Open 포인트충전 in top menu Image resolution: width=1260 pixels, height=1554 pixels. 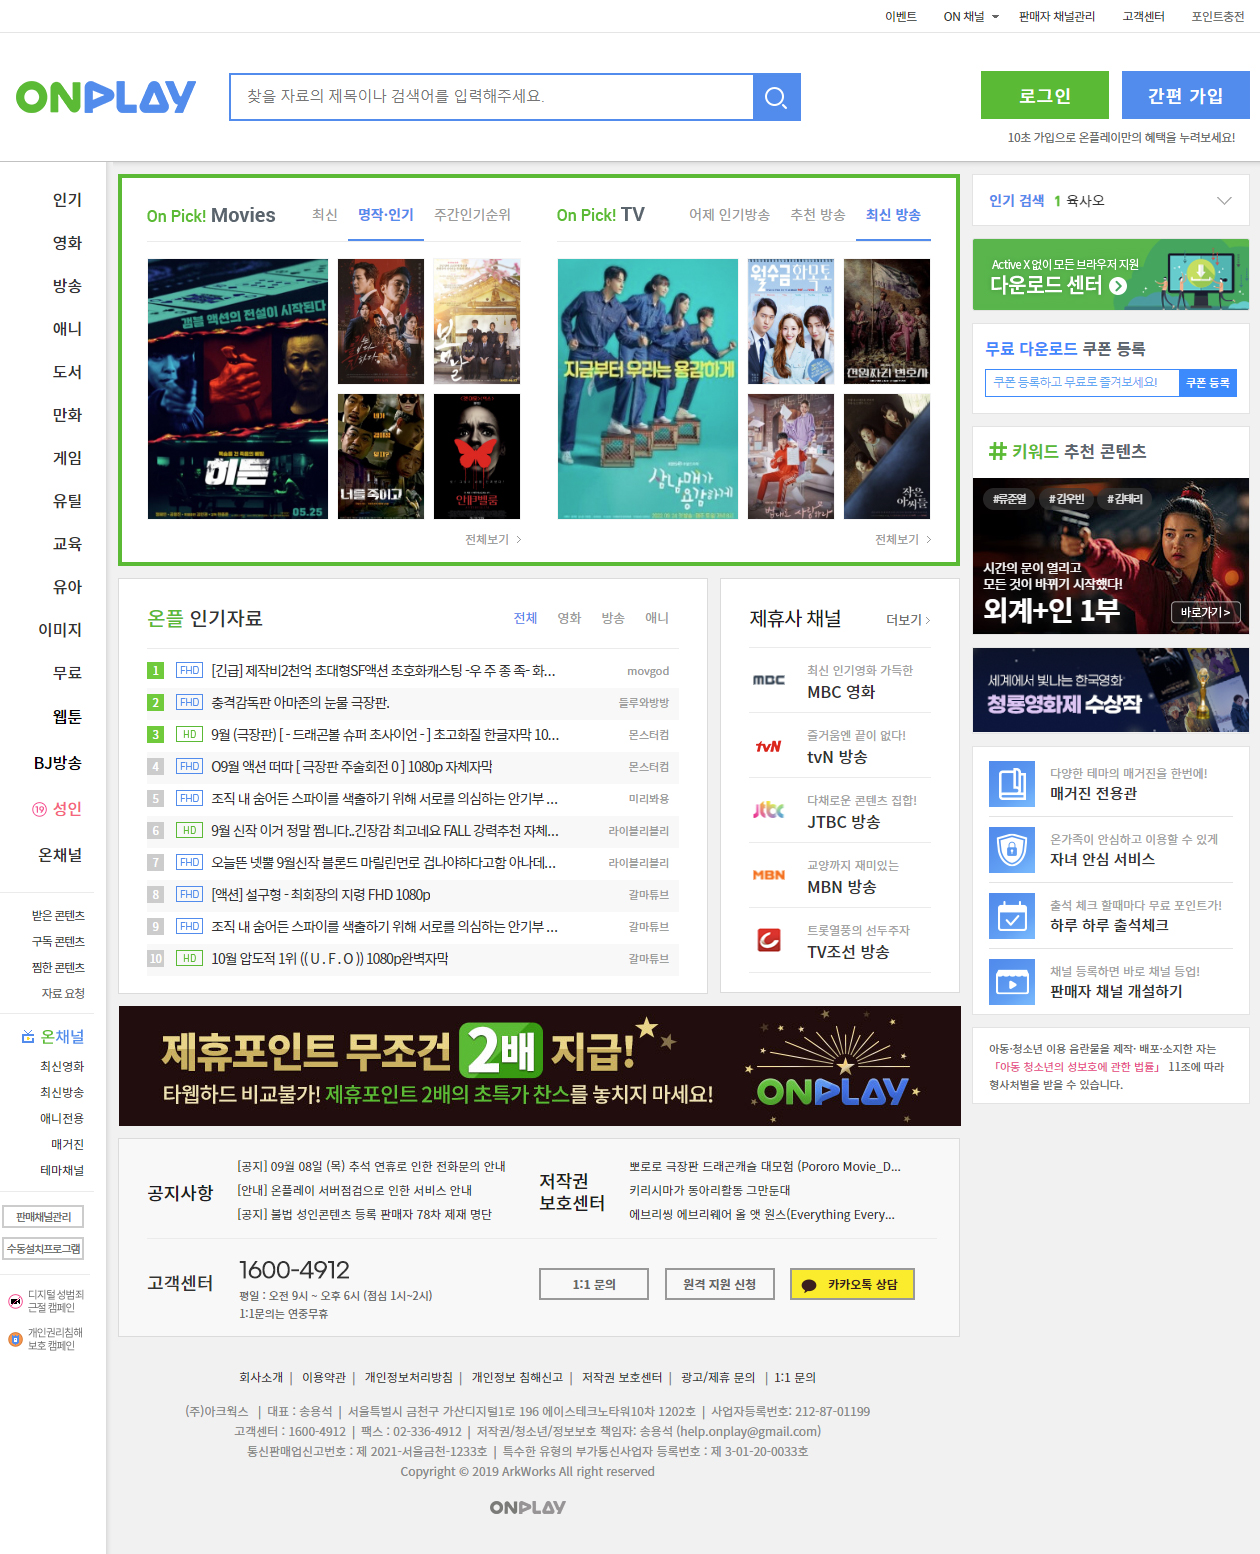pos(1218,17)
